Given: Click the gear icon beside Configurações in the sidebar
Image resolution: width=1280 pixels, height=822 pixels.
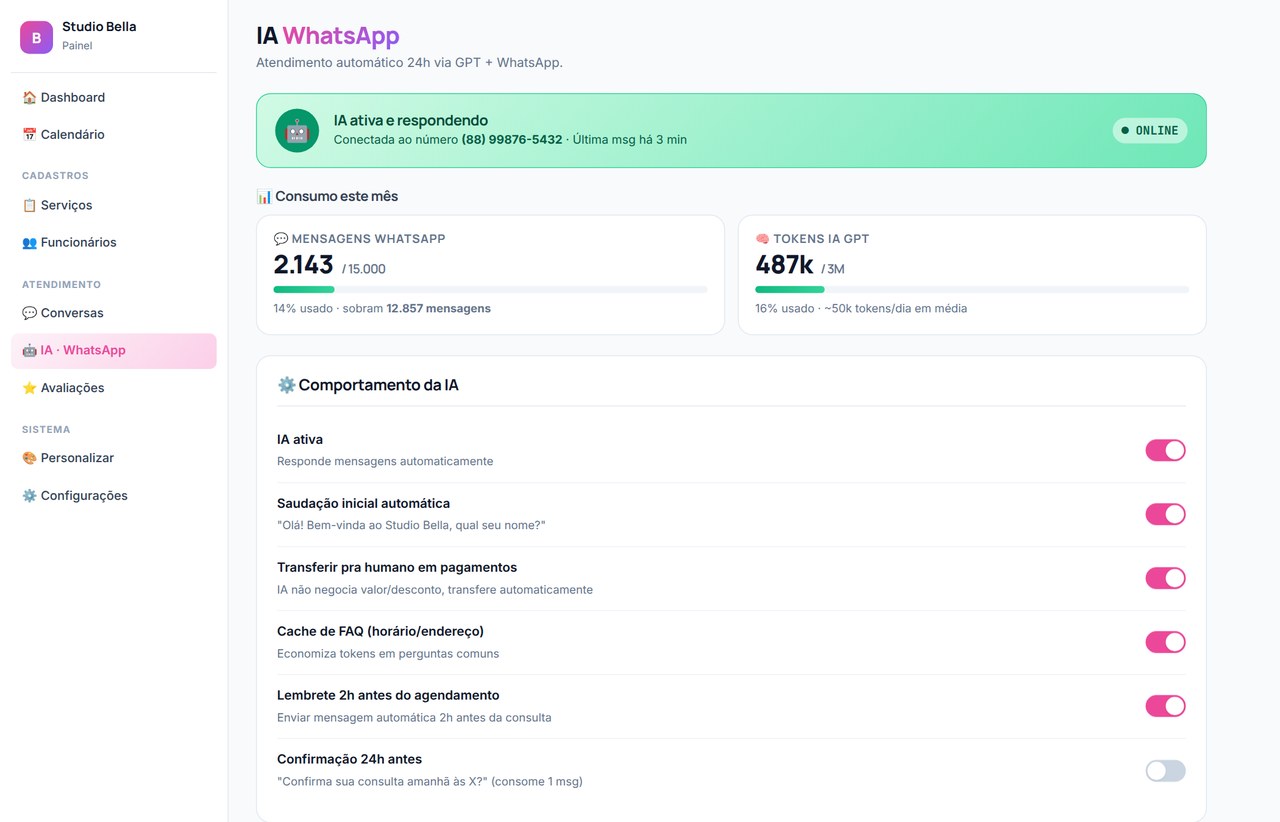Looking at the screenshot, I should pyautogui.click(x=29, y=496).
